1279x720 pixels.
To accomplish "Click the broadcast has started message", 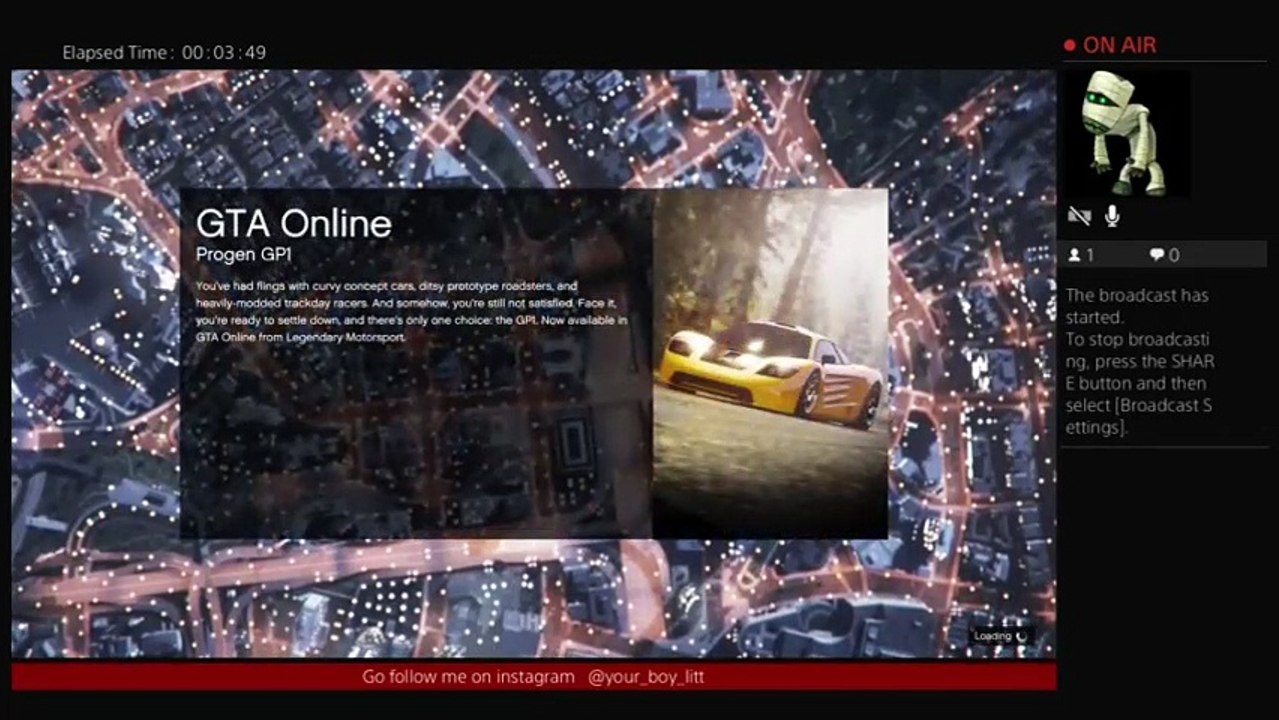I will pyautogui.click(x=1139, y=361).
